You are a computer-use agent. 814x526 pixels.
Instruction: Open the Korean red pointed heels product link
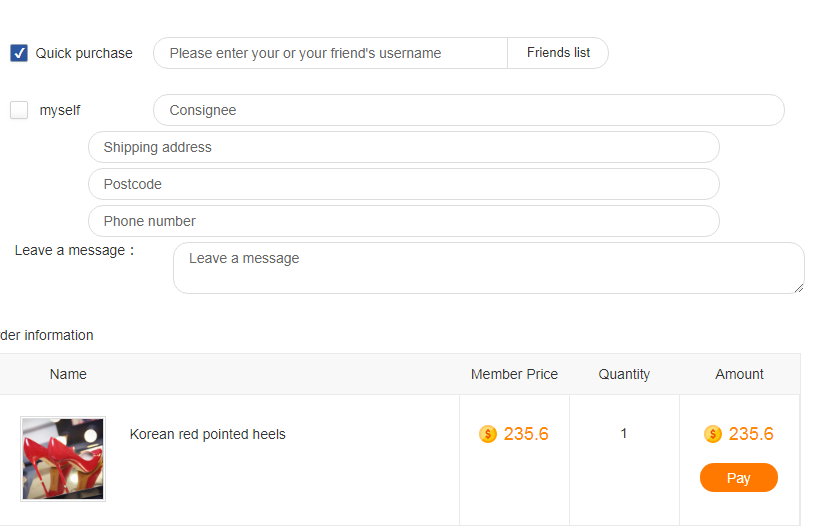tap(208, 434)
